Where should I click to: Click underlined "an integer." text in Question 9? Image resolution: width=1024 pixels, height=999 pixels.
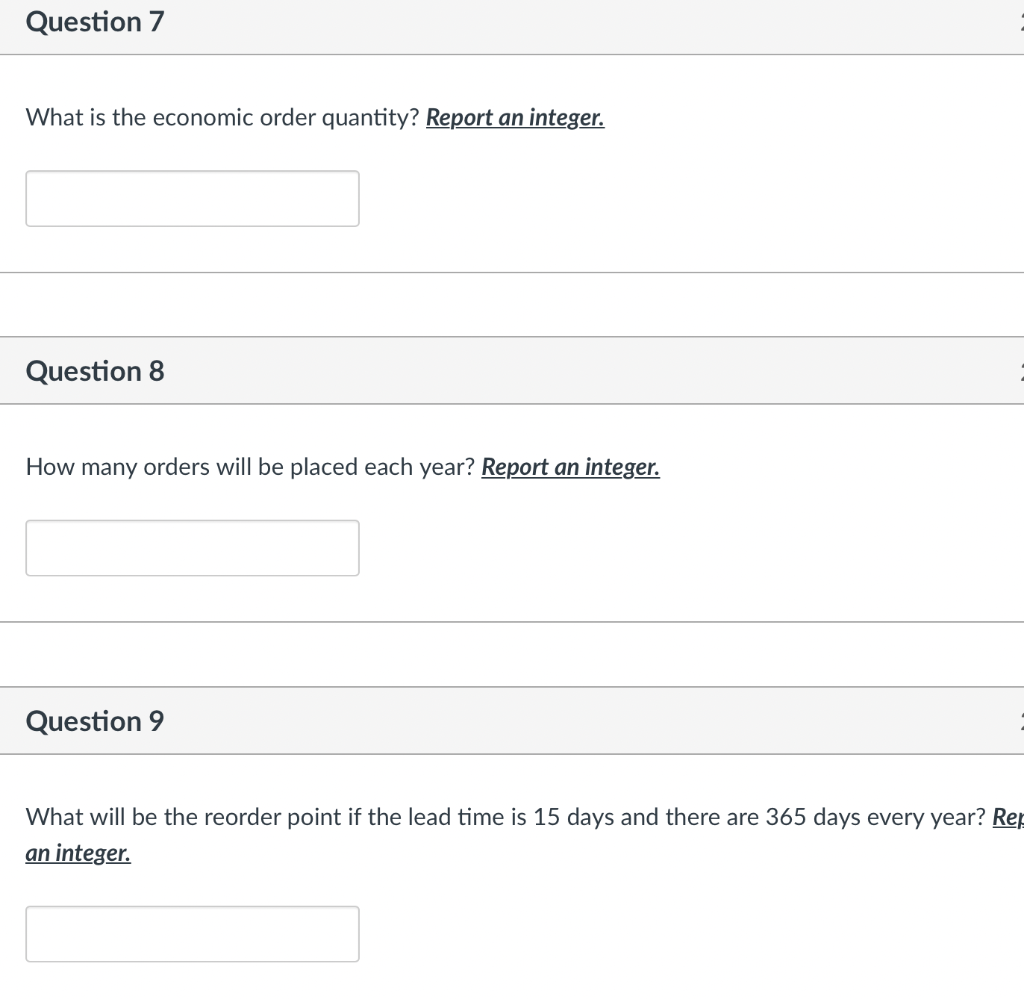point(78,853)
